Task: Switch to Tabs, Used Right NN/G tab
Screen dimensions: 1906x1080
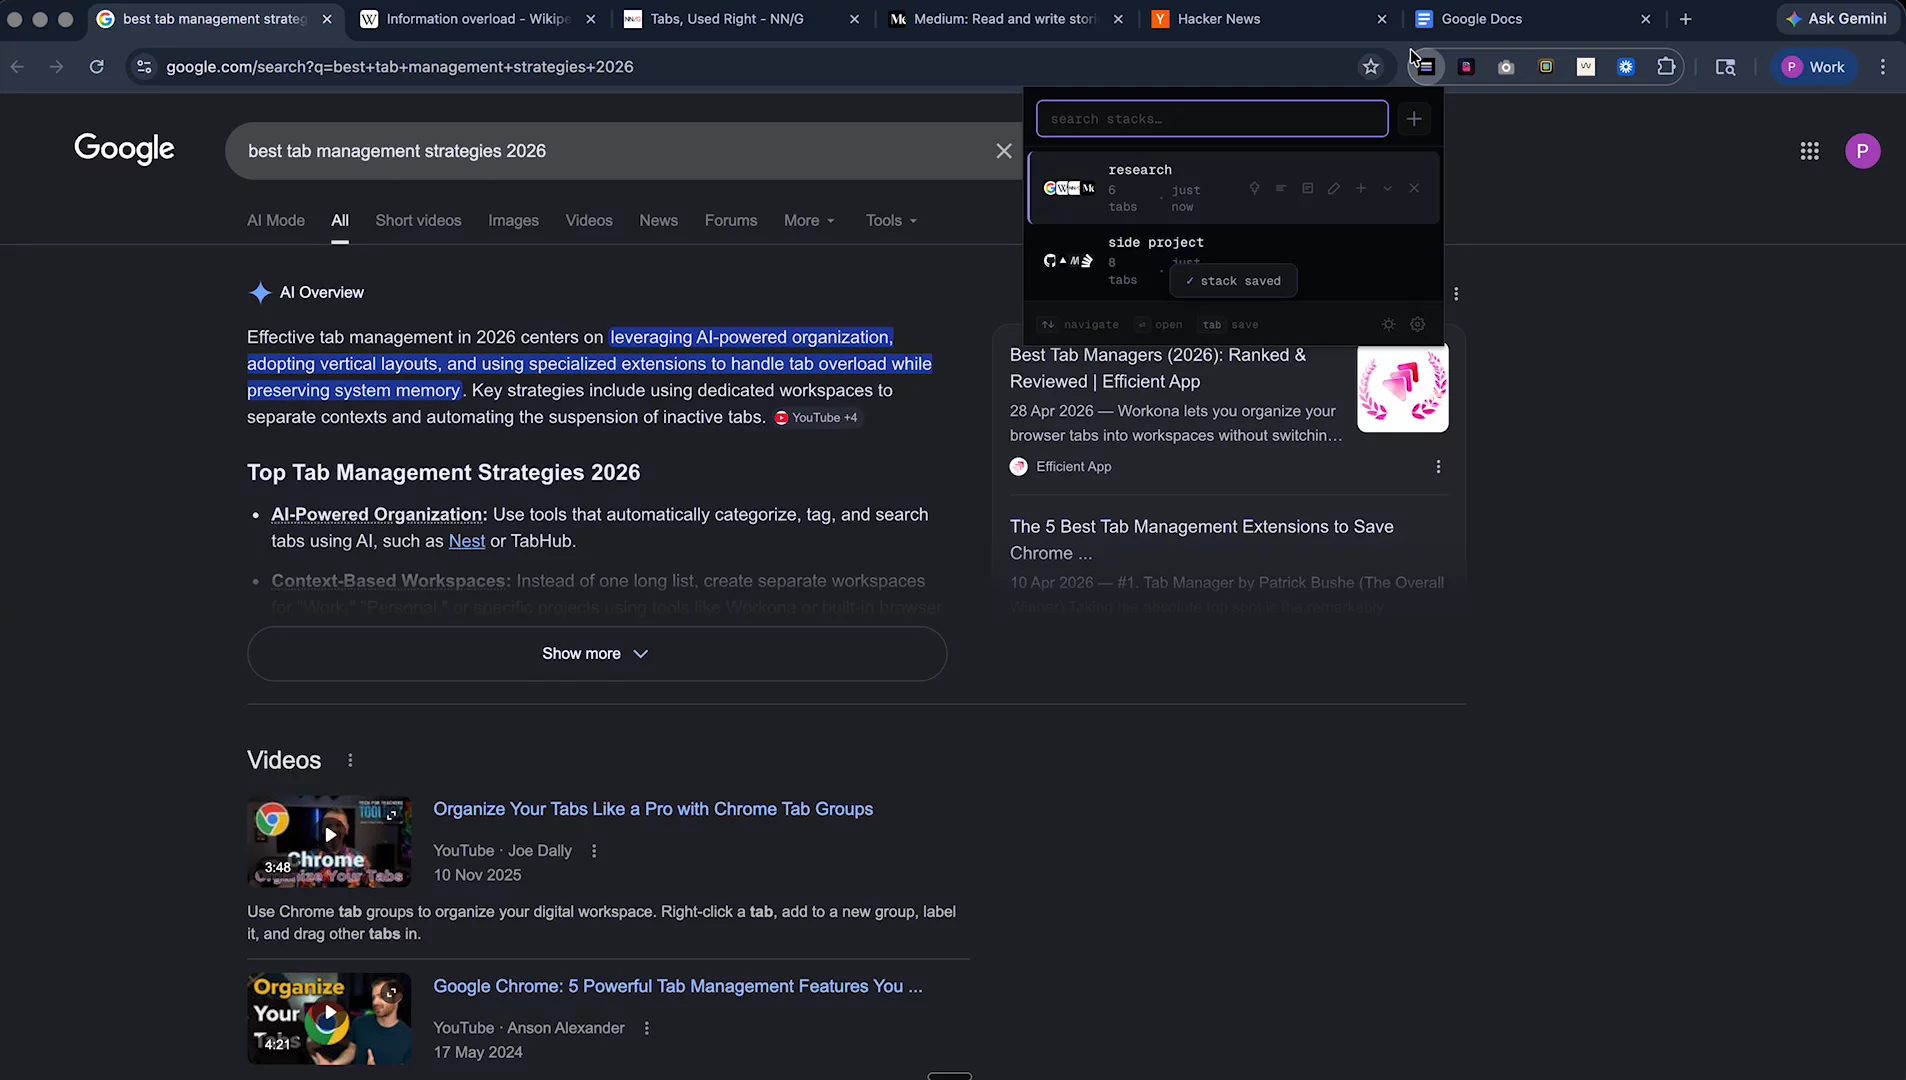Action: 741,19
